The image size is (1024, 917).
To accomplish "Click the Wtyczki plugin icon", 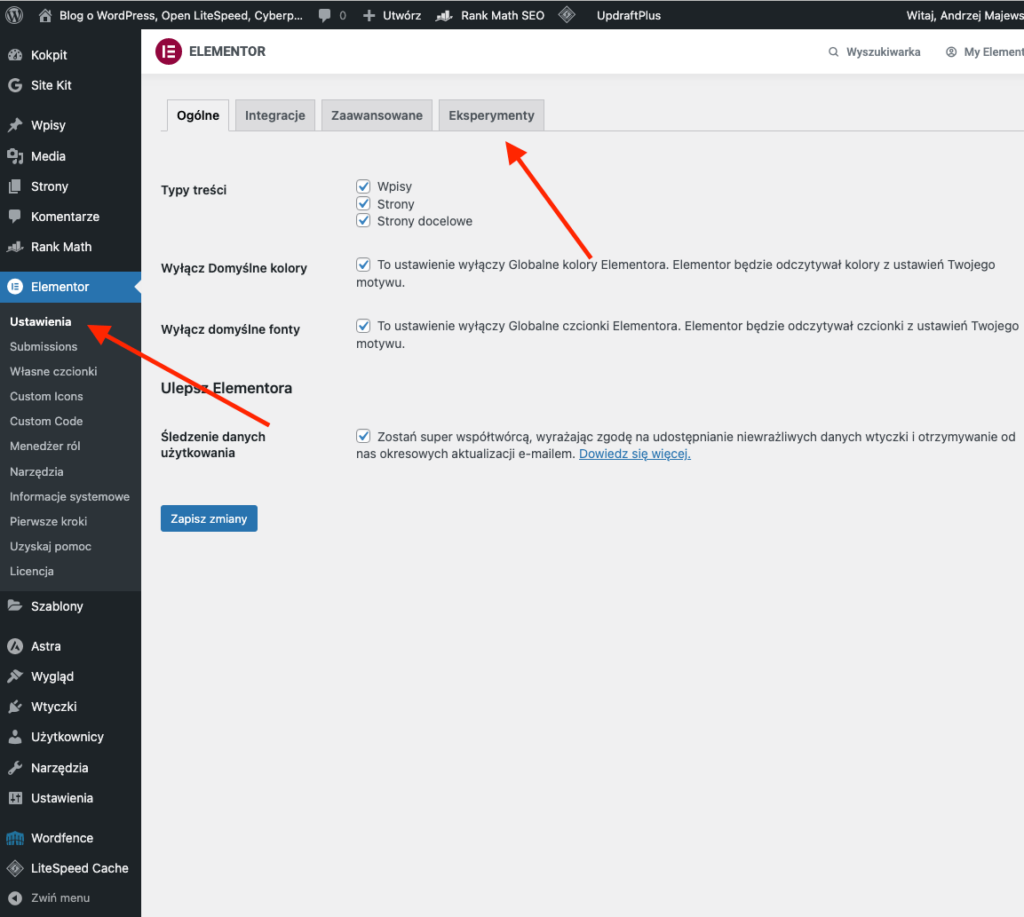I will [15, 706].
